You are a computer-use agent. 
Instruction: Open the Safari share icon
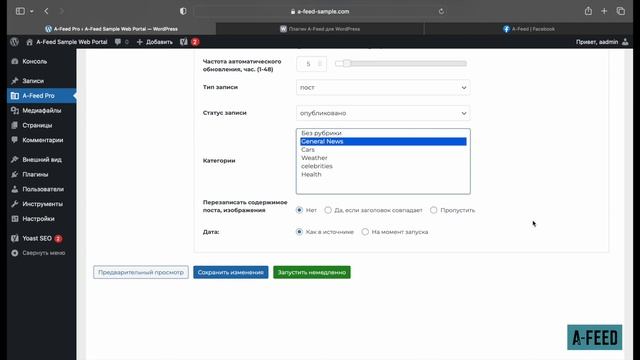pos(588,11)
